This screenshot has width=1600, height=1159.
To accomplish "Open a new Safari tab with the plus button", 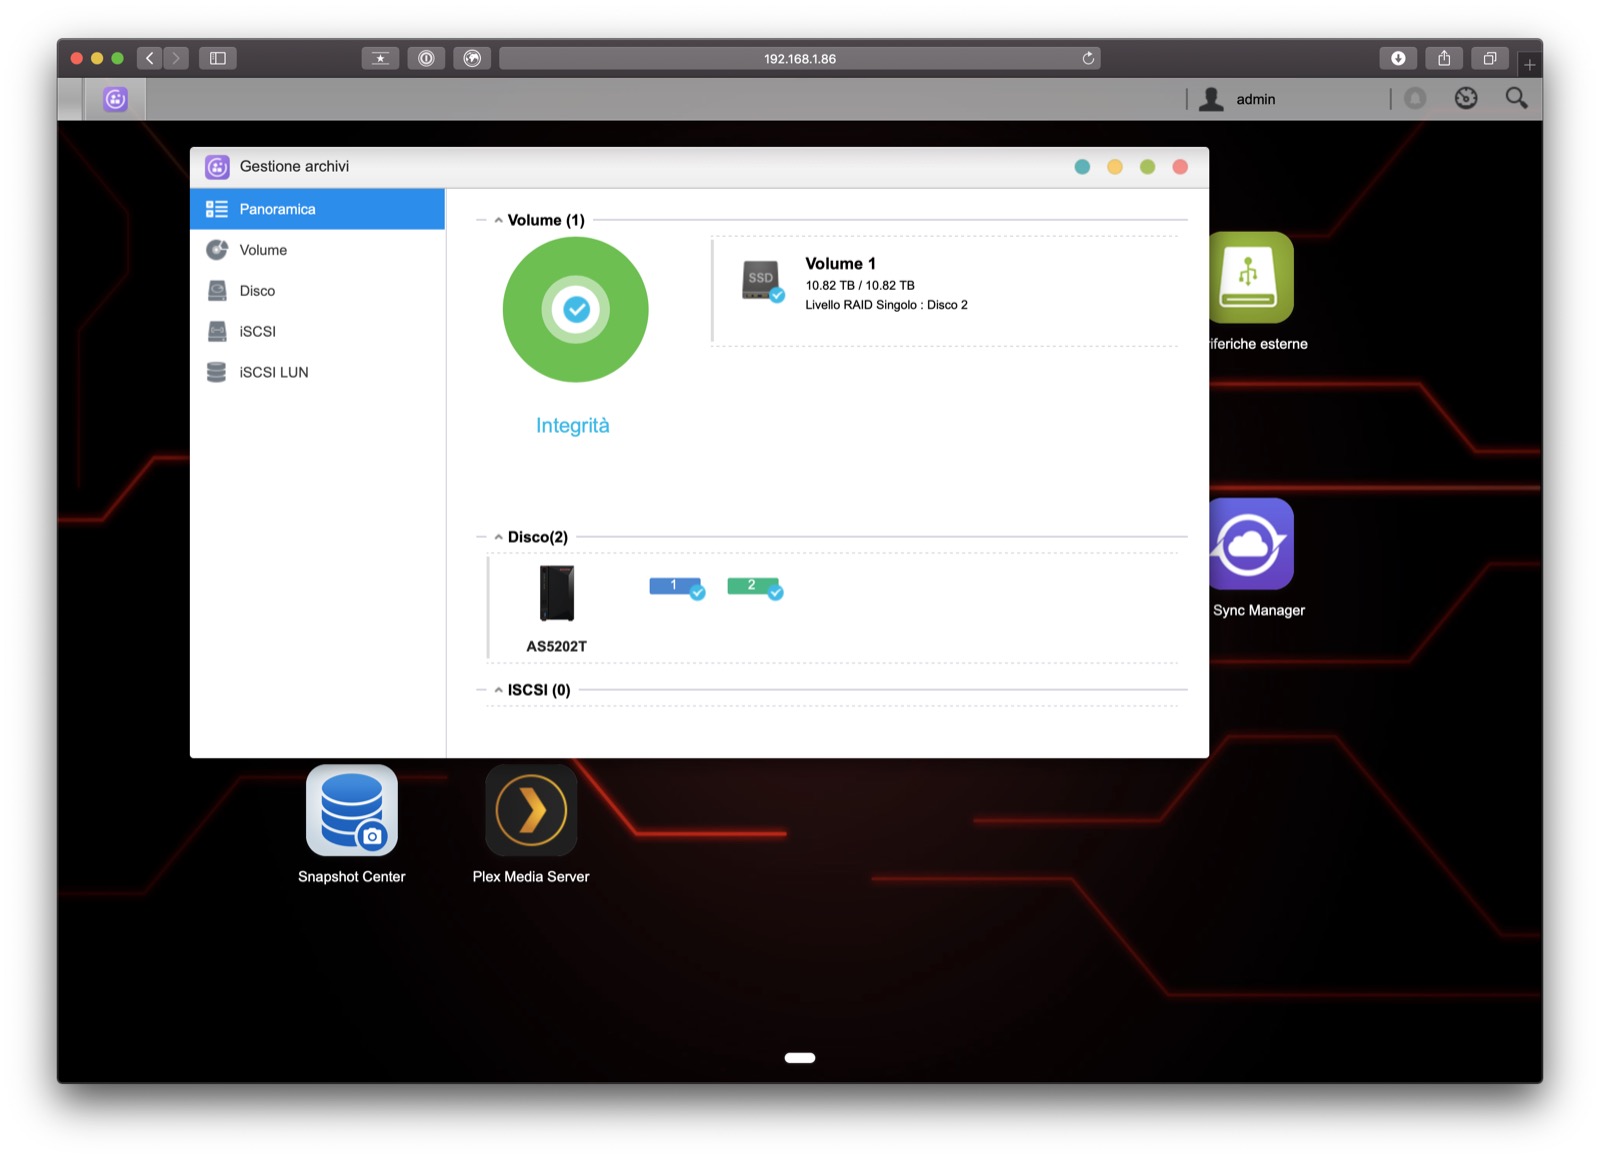I will 1529,64.
